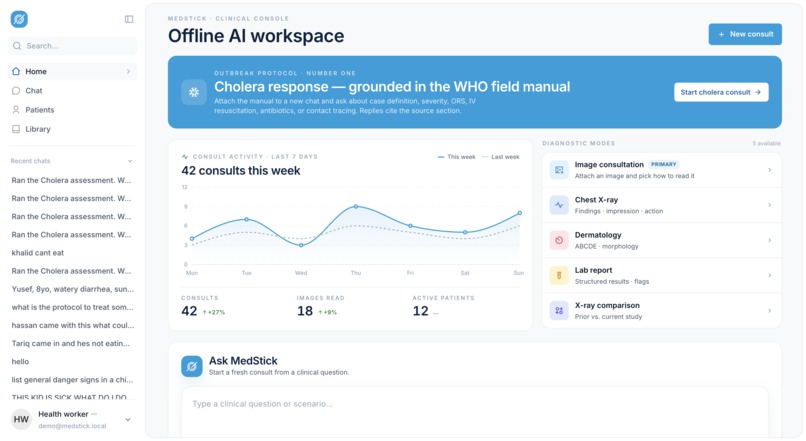
Task: Click the +27% consults change indicator
Action: coord(214,312)
